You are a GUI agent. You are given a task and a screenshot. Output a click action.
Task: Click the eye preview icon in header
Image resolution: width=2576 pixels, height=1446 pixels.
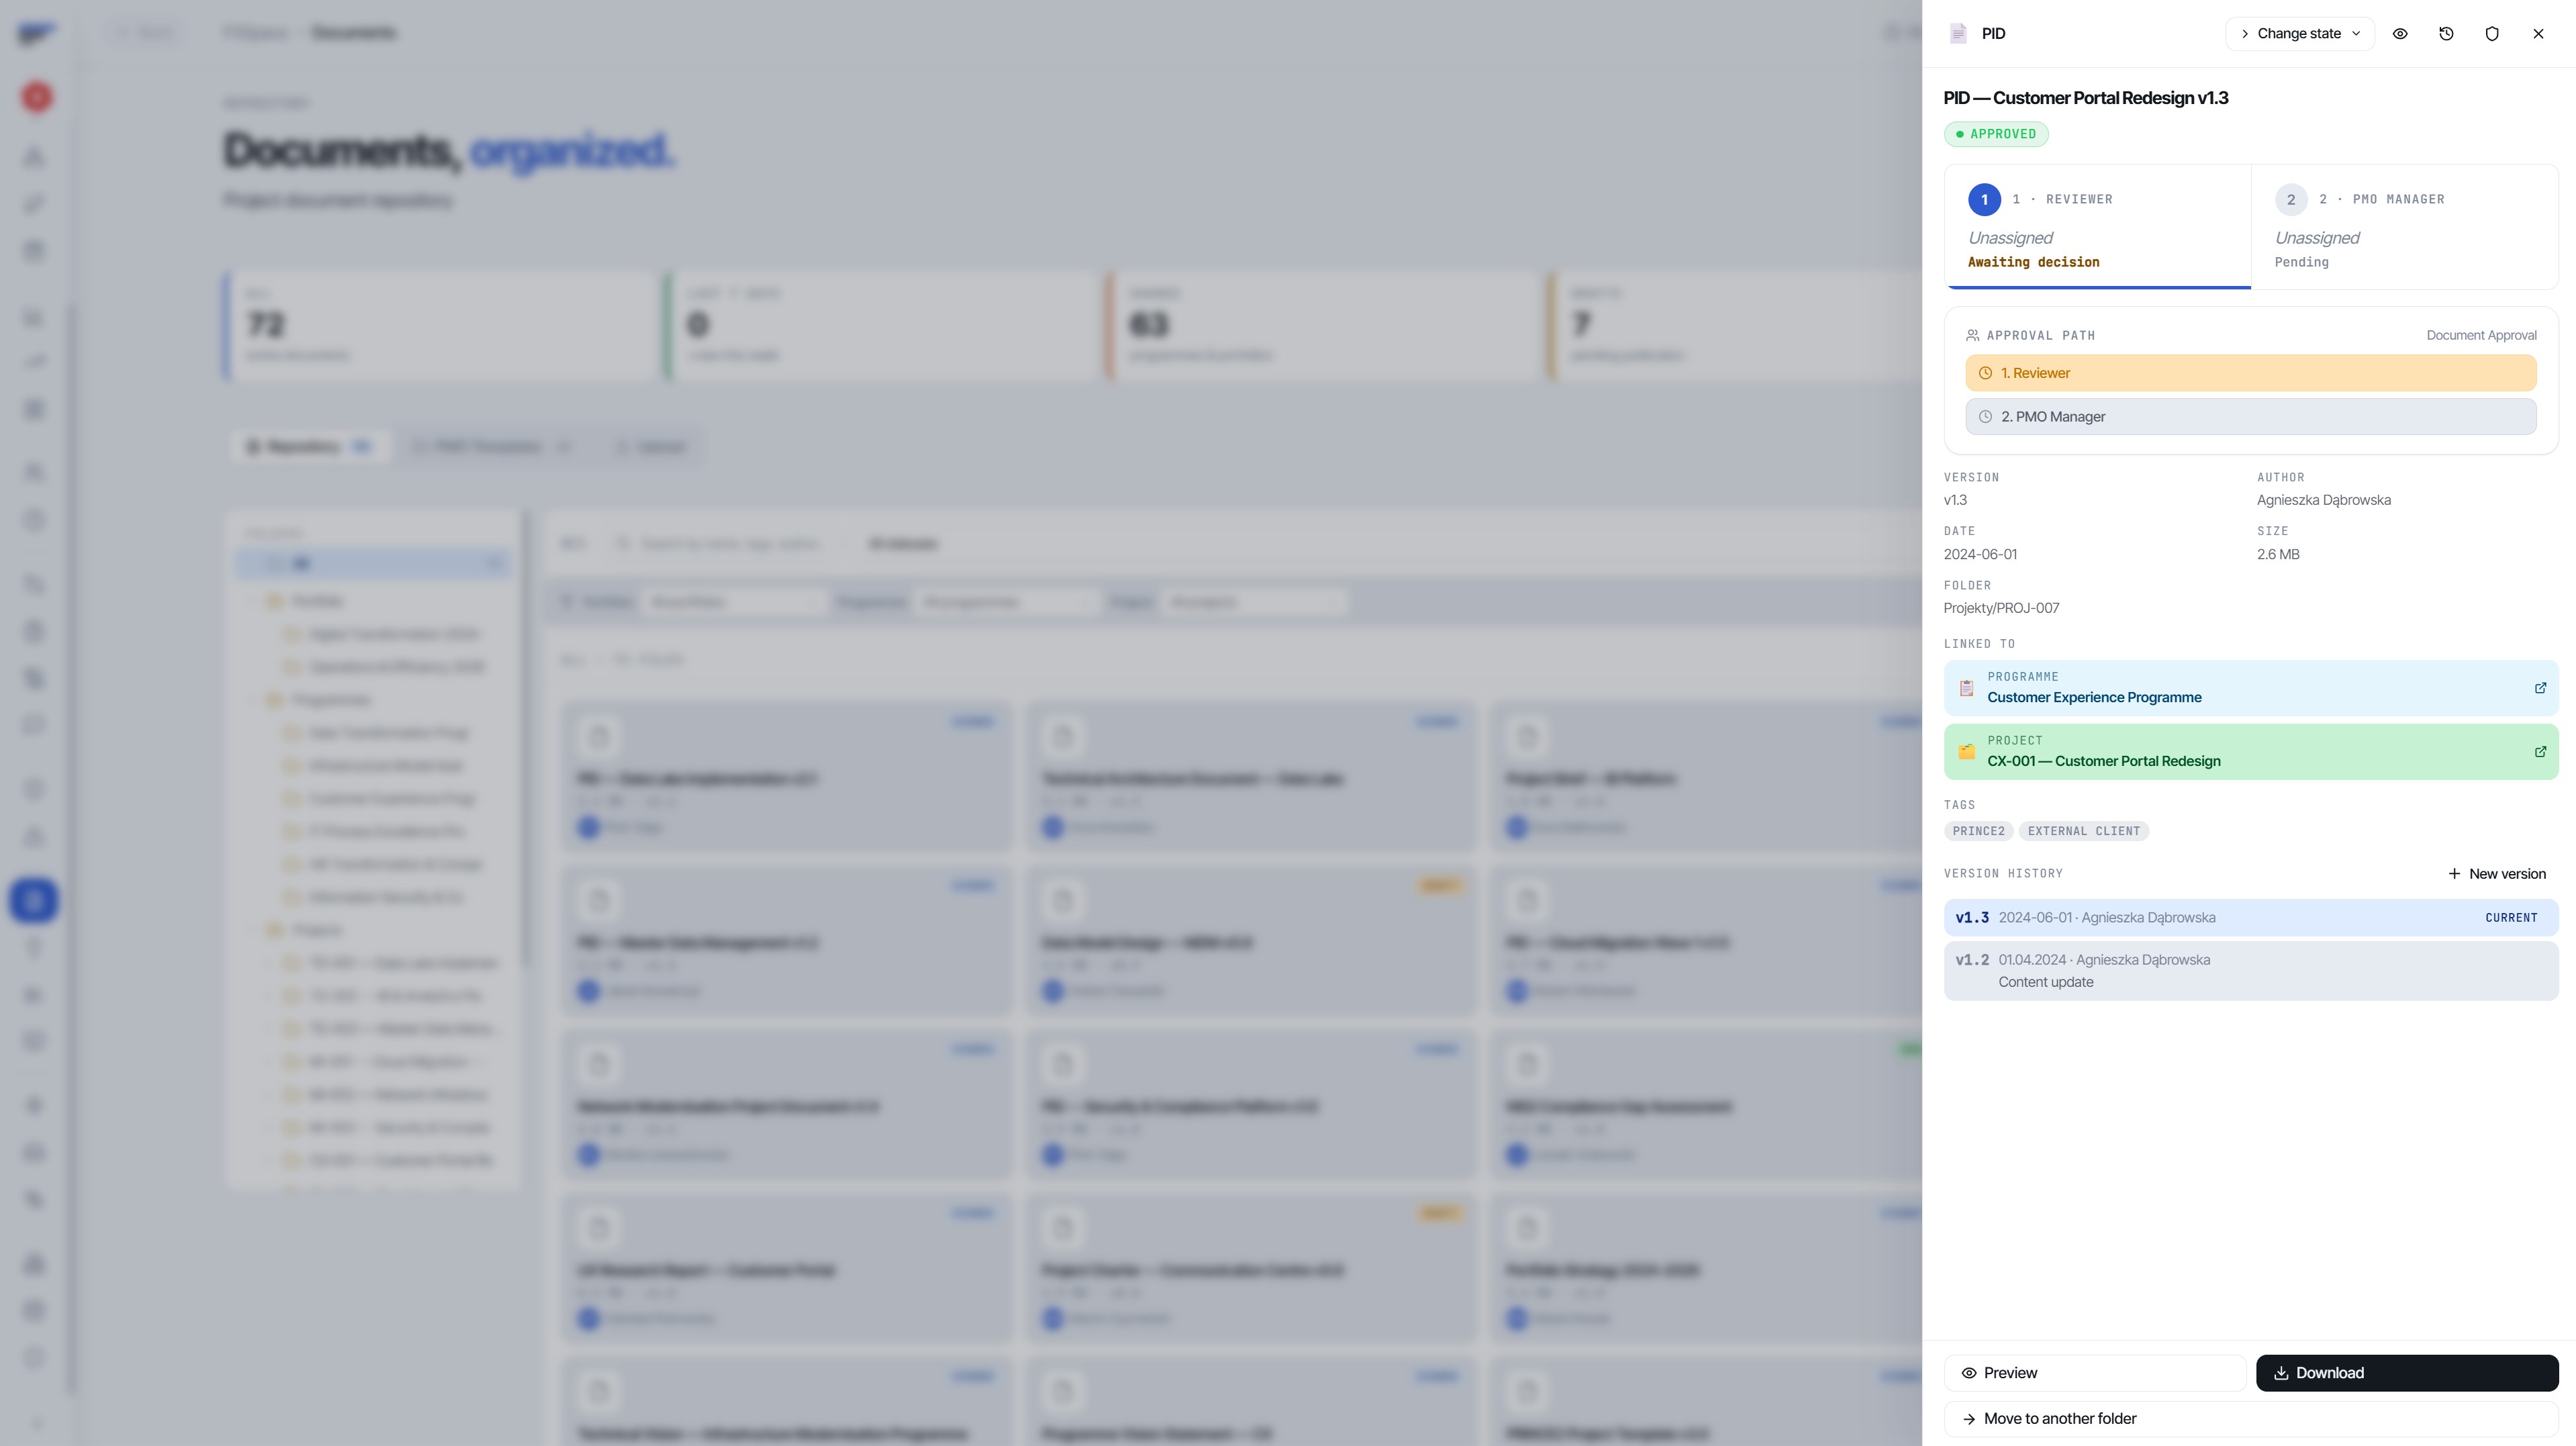click(2400, 33)
